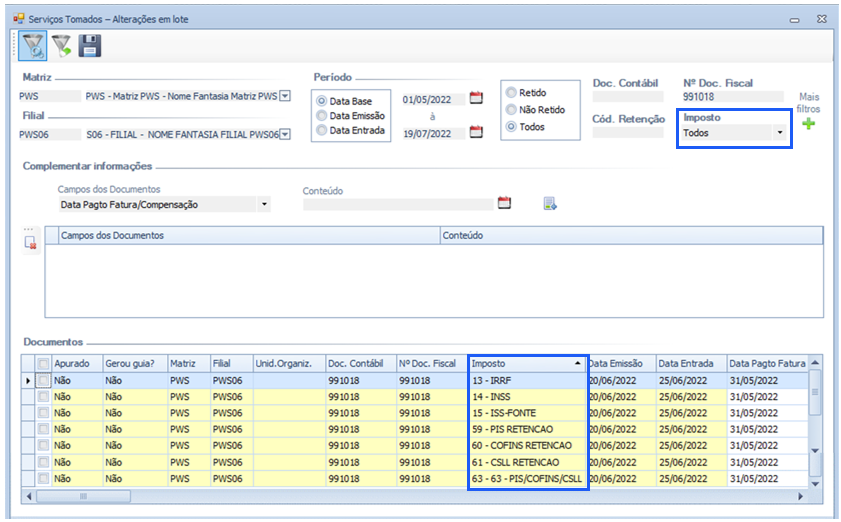The height and width of the screenshot is (522, 841).
Task: Select the Não Retido radio option
Action: click(x=511, y=110)
